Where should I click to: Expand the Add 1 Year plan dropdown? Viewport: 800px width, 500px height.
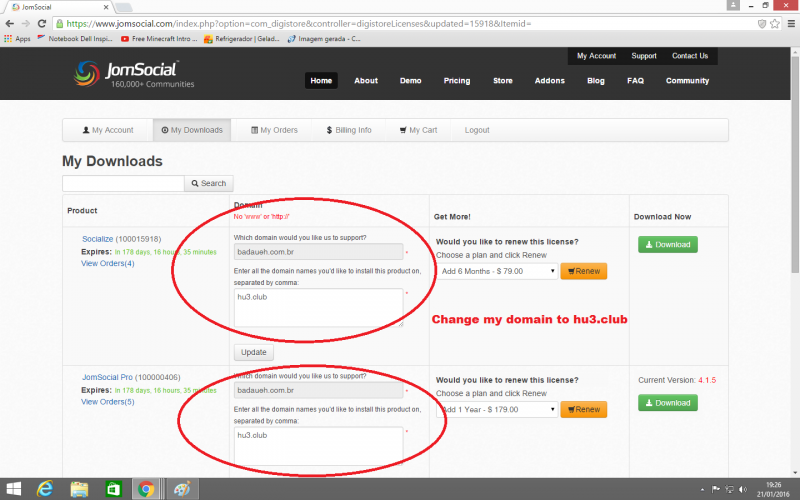click(x=496, y=409)
